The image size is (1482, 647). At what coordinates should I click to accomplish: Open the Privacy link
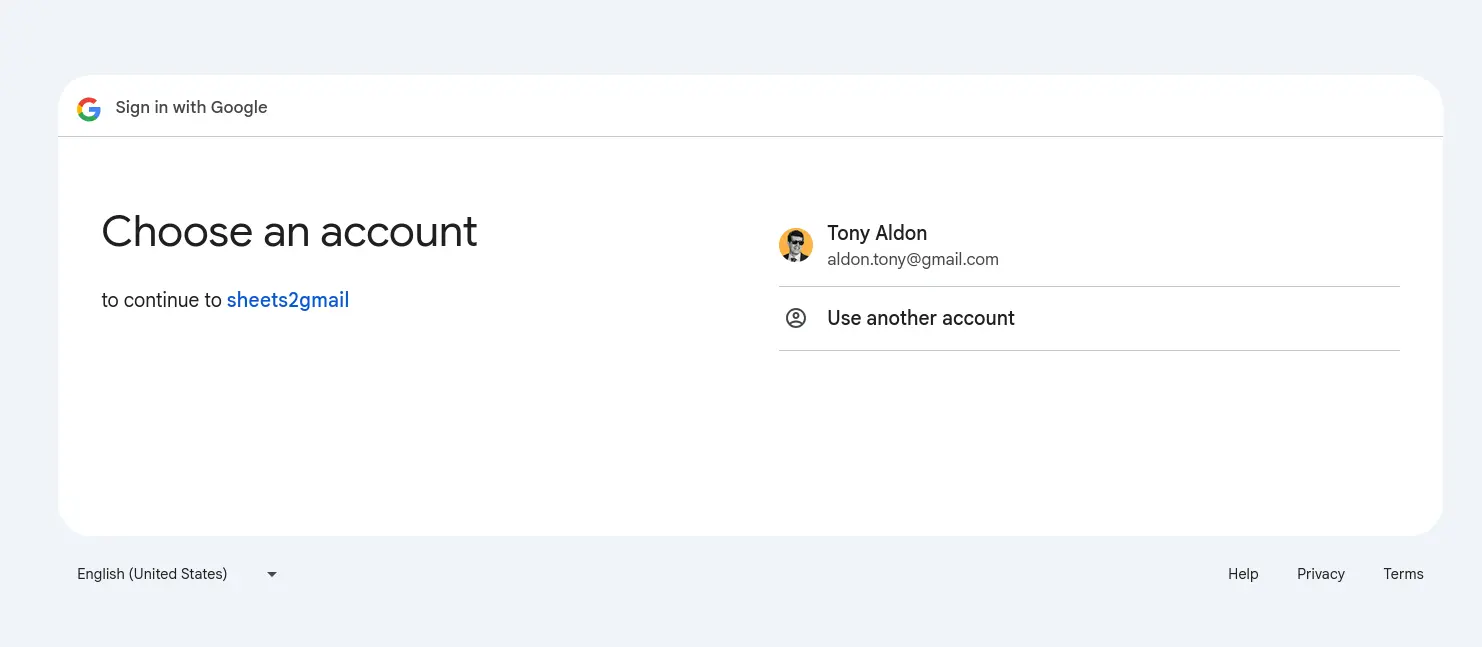1321,574
